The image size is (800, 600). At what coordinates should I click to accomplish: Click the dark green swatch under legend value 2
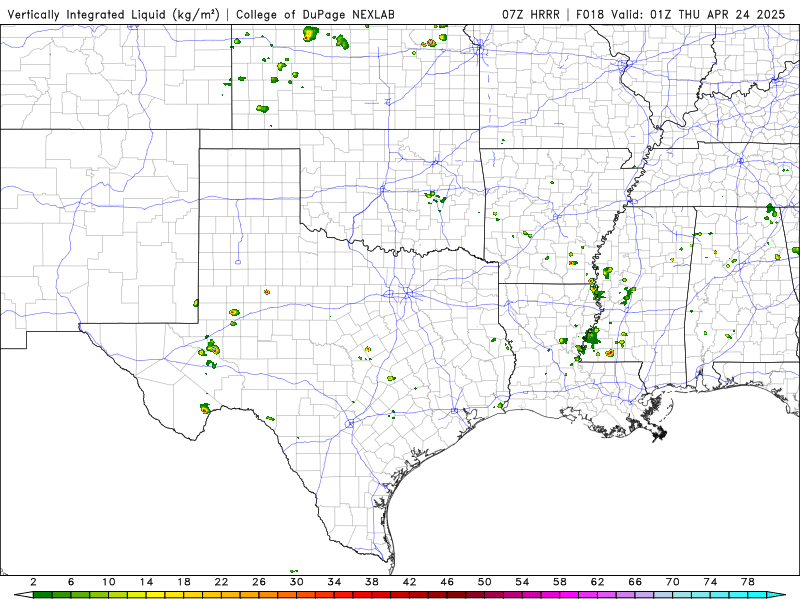pos(42,595)
